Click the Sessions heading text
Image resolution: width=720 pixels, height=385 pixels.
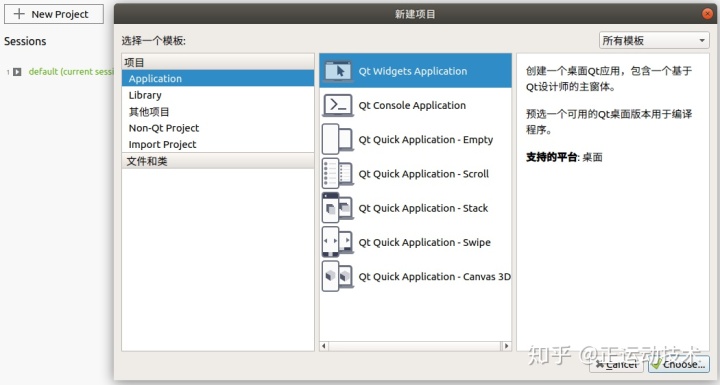point(25,41)
